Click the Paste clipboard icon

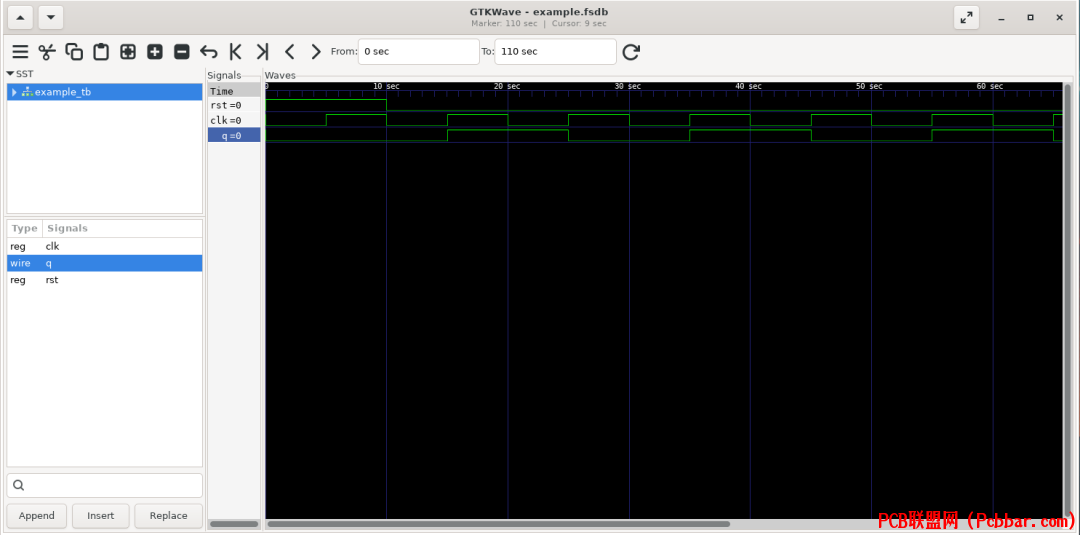pyautogui.click(x=101, y=52)
